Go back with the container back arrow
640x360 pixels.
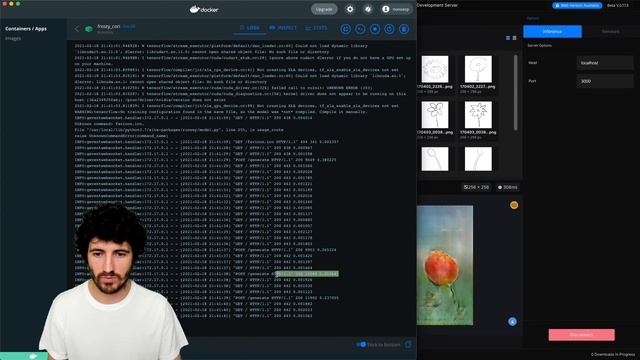77,29
